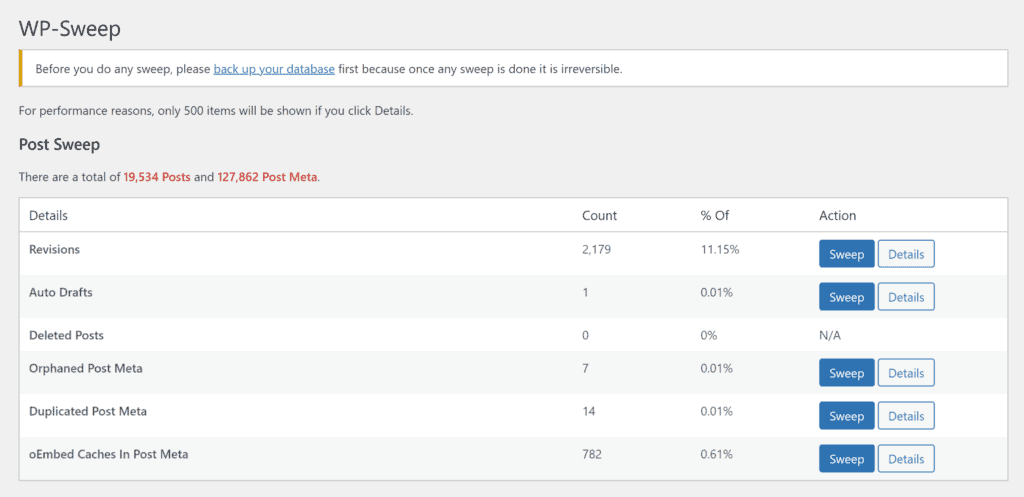Click the 19,534 Posts total
This screenshot has width=1024, height=497.
coord(157,177)
